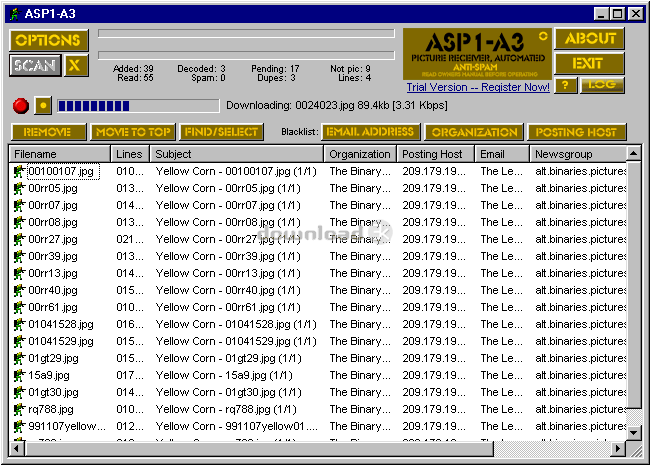Sort by Filename column header
The height and width of the screenshot is (465, 650).
point(60,154)
